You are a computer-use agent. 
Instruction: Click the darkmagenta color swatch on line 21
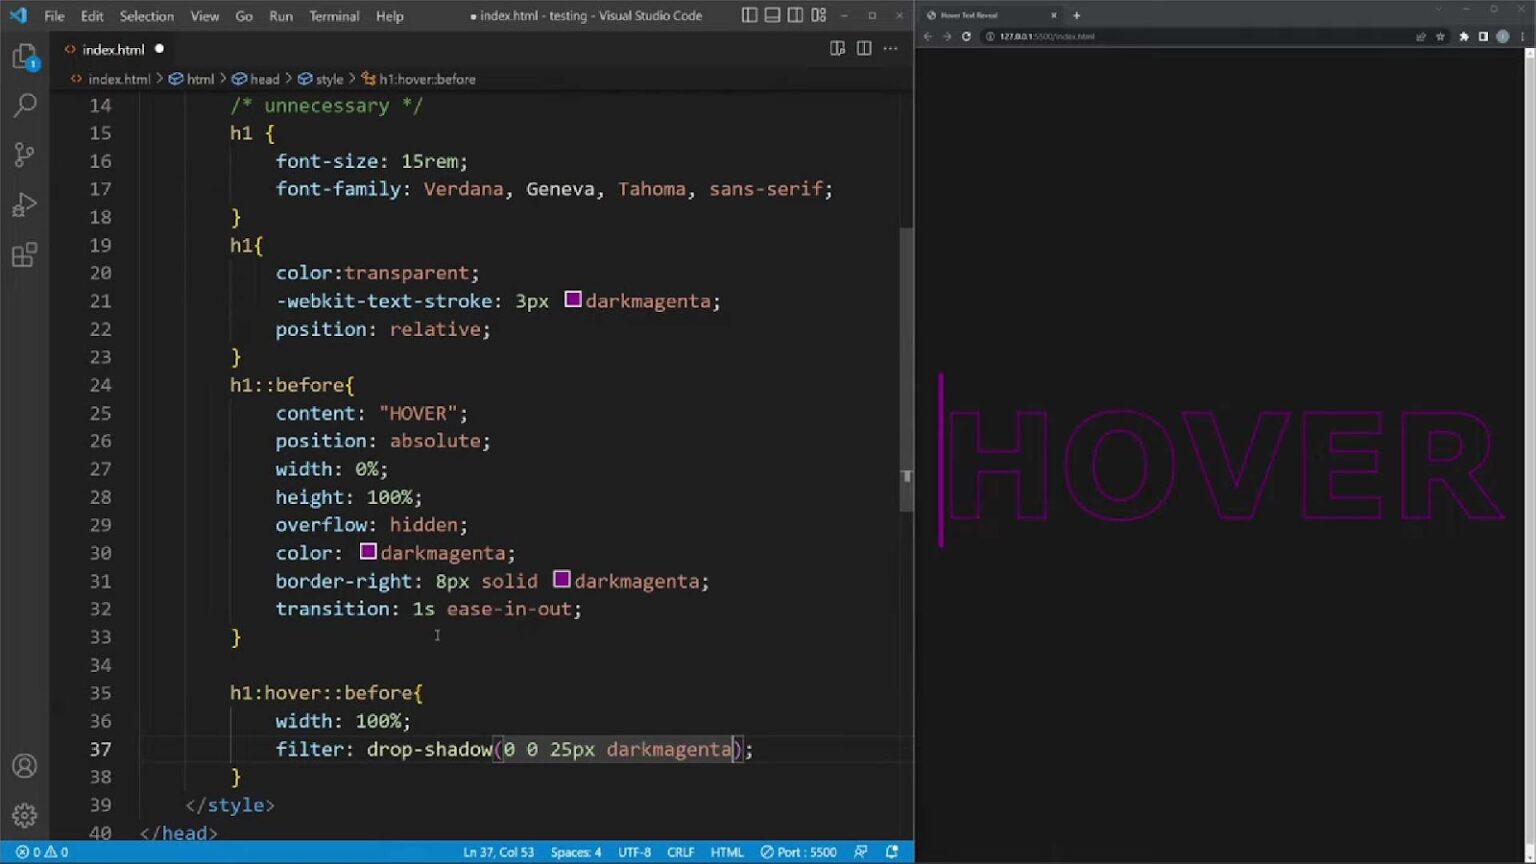[572, 300]
